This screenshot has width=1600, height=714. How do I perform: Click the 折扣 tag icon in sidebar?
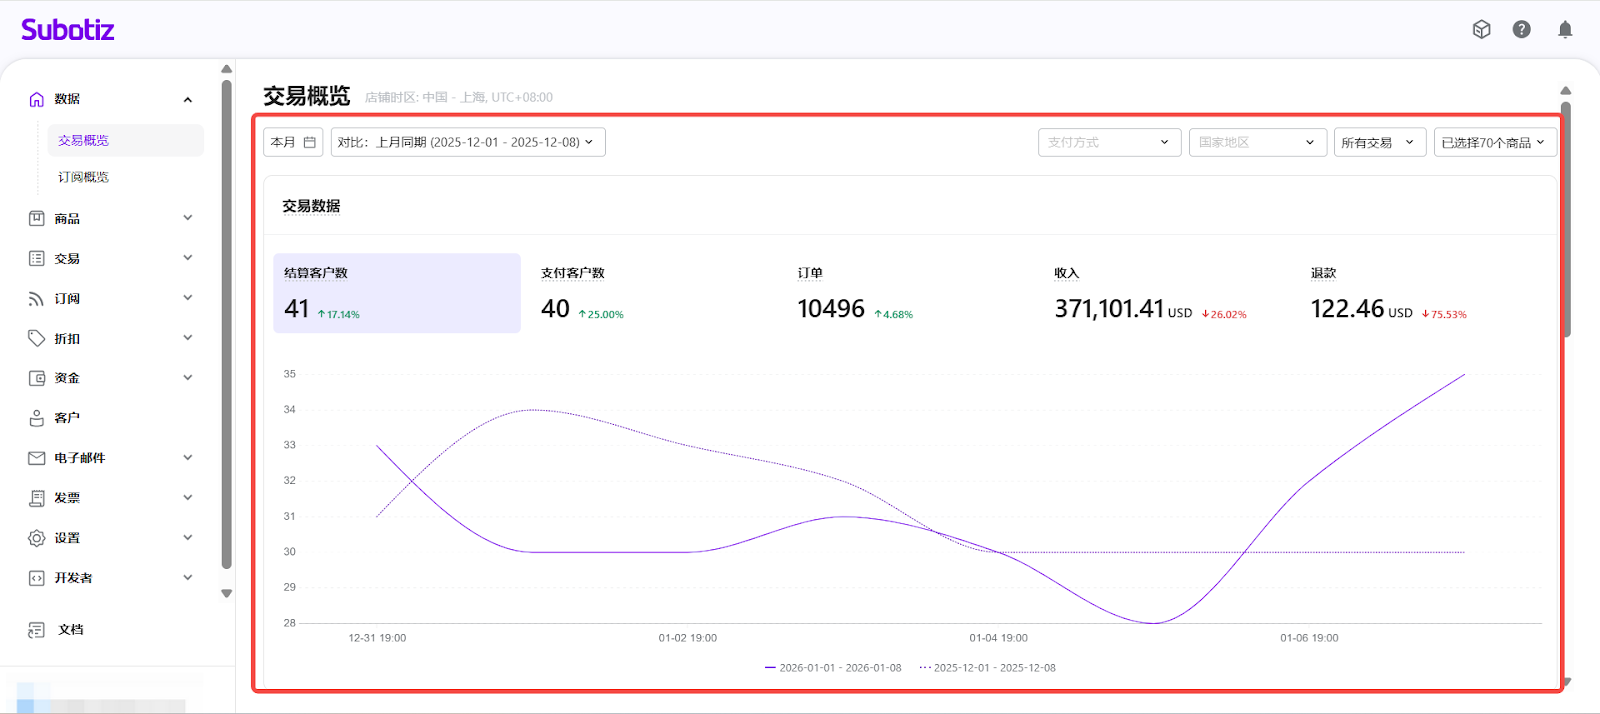[37, 338]
